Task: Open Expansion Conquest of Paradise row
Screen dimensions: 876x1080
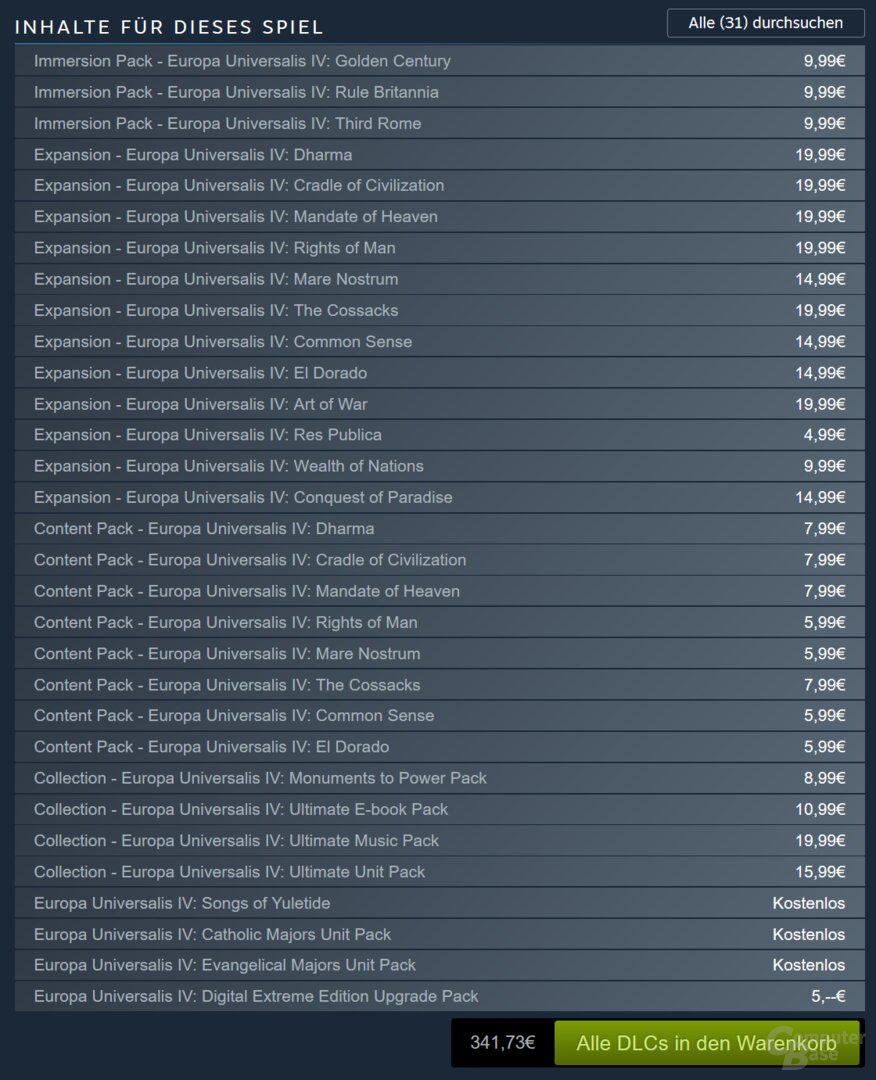Action: pos(439,497)
